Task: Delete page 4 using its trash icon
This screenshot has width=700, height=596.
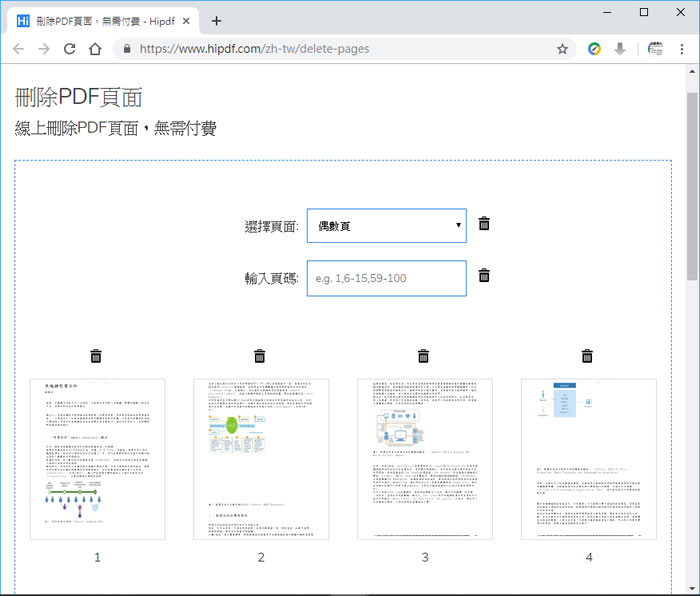Action: point(587,356)
